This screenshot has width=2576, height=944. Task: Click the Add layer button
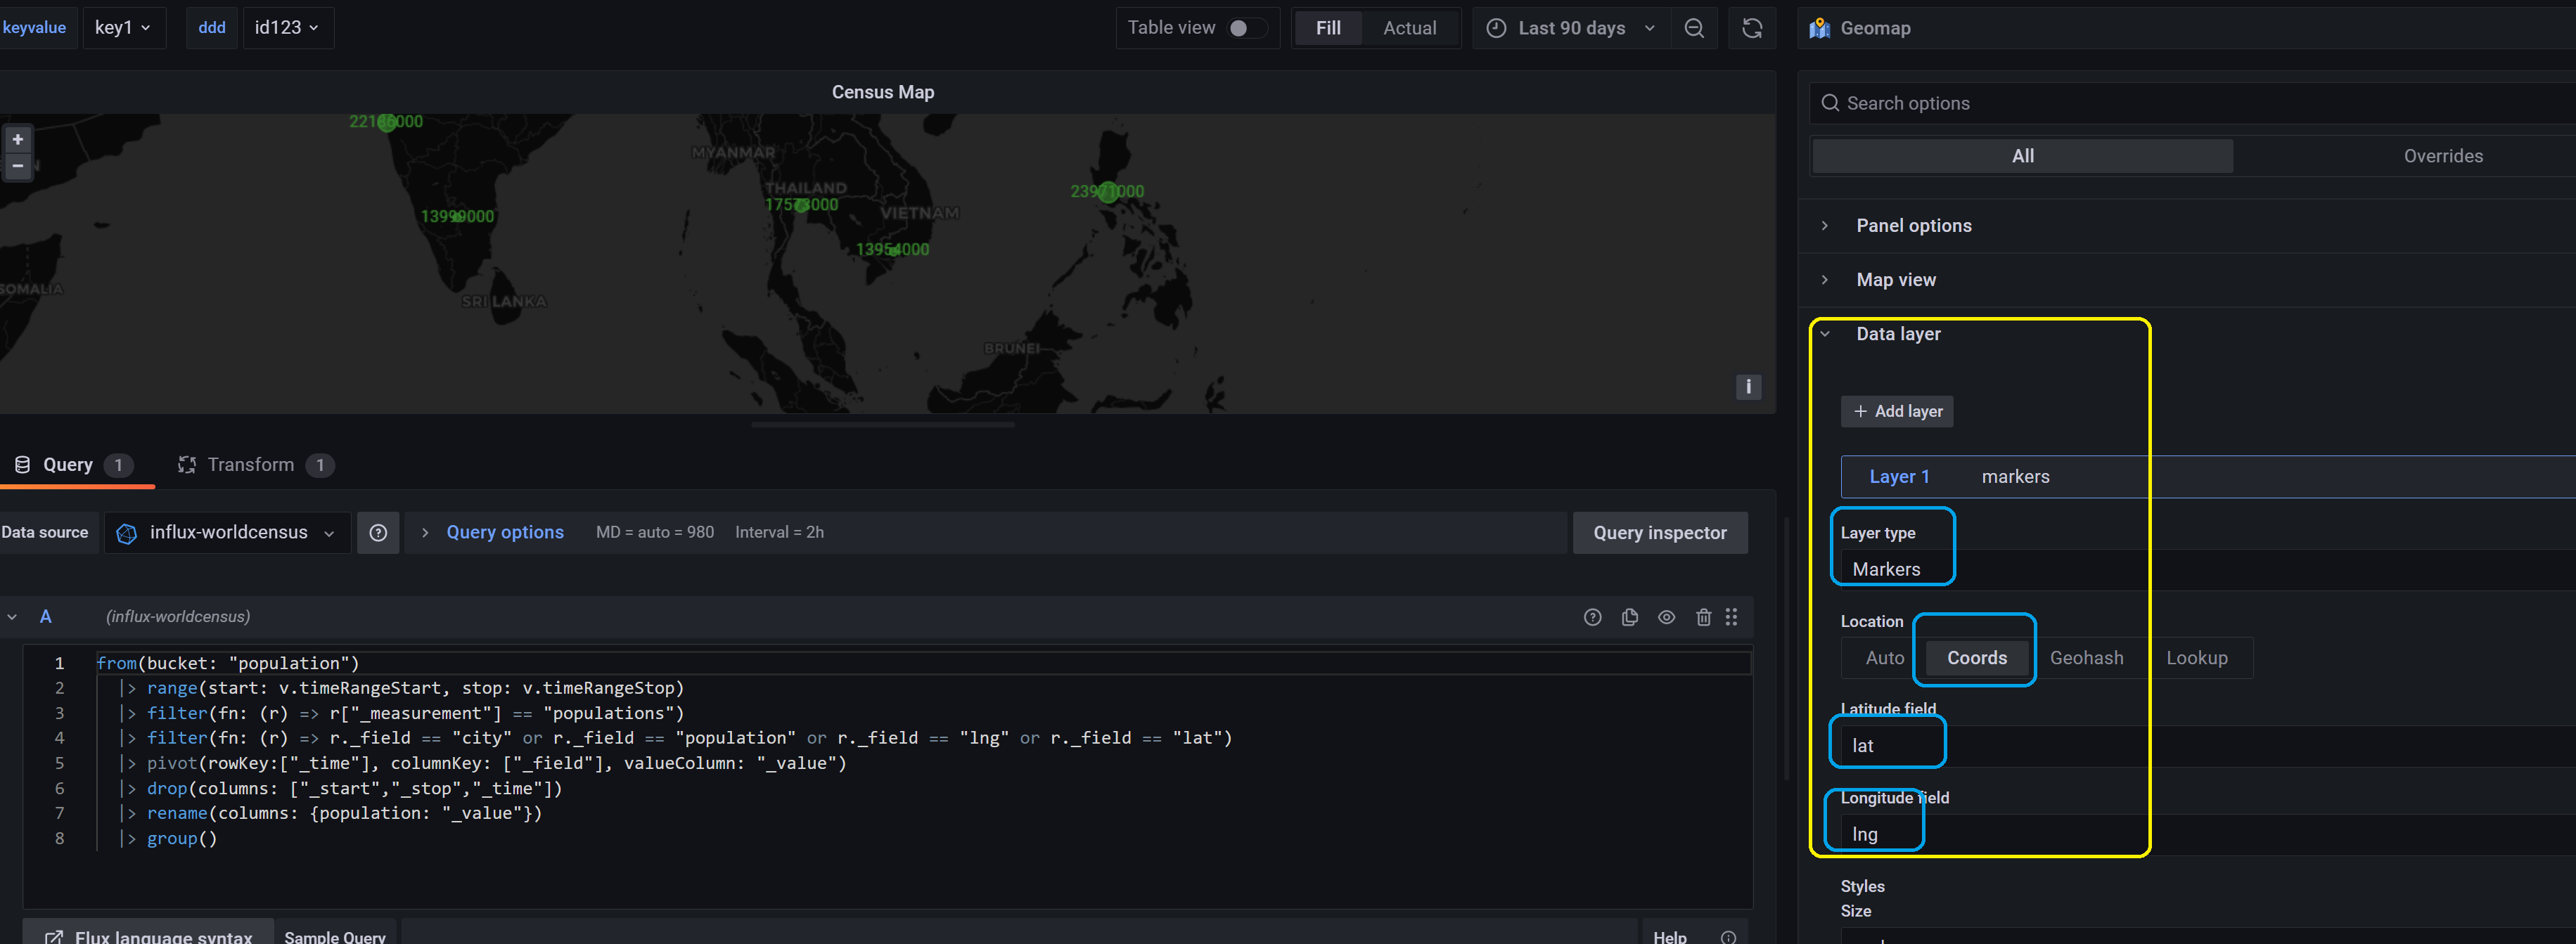1897,411
